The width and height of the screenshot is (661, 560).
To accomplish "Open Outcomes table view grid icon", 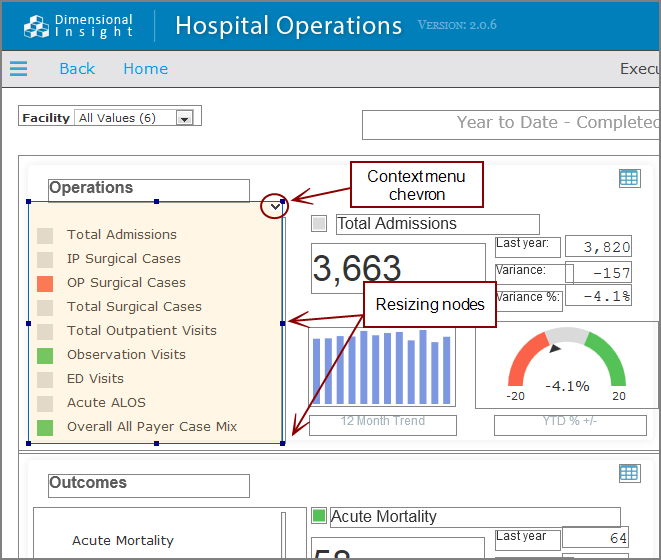I will pyautogui.click(x=629, y=473).
